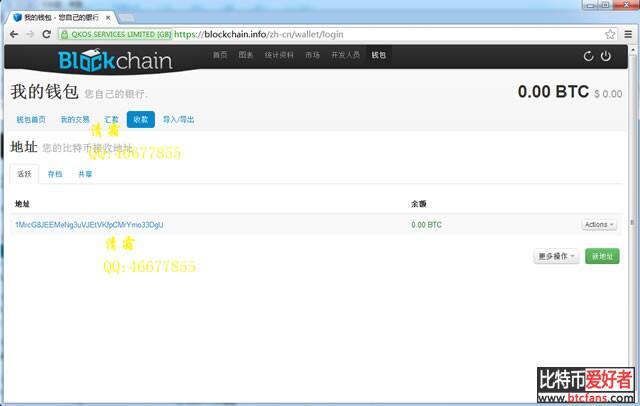Click the browser back arrow
Image resolution: width=640 pixels, height=406 pixels.
[x=14, y=34]
